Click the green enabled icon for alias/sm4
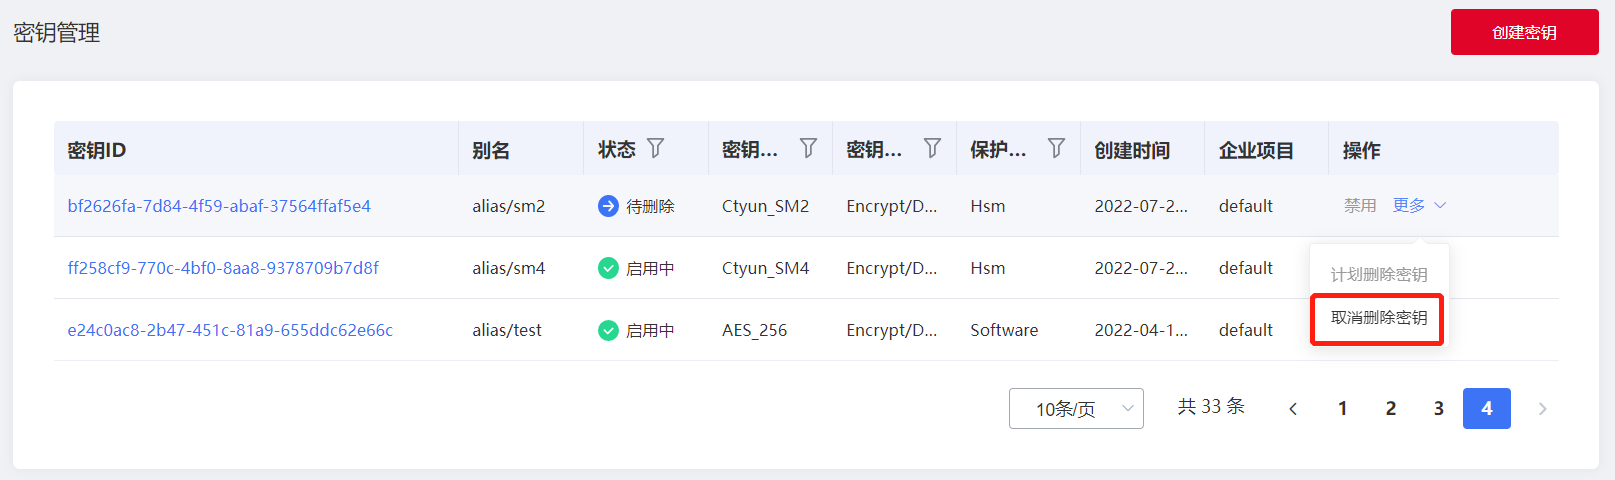 point(608,268)
